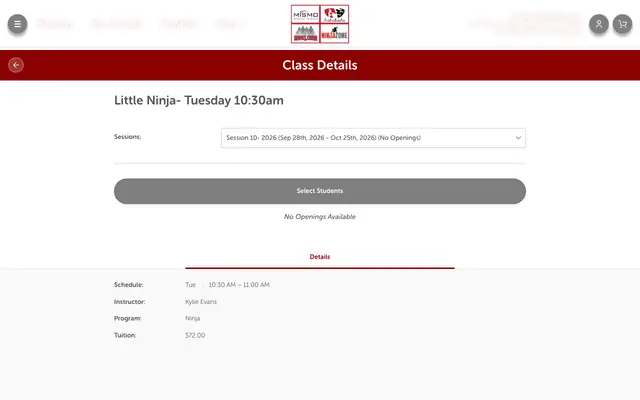Image resolution: width=640 pixels, height=400 pixels.
Task: Open the shopping cart icon
Action: (x=622, y=24)
